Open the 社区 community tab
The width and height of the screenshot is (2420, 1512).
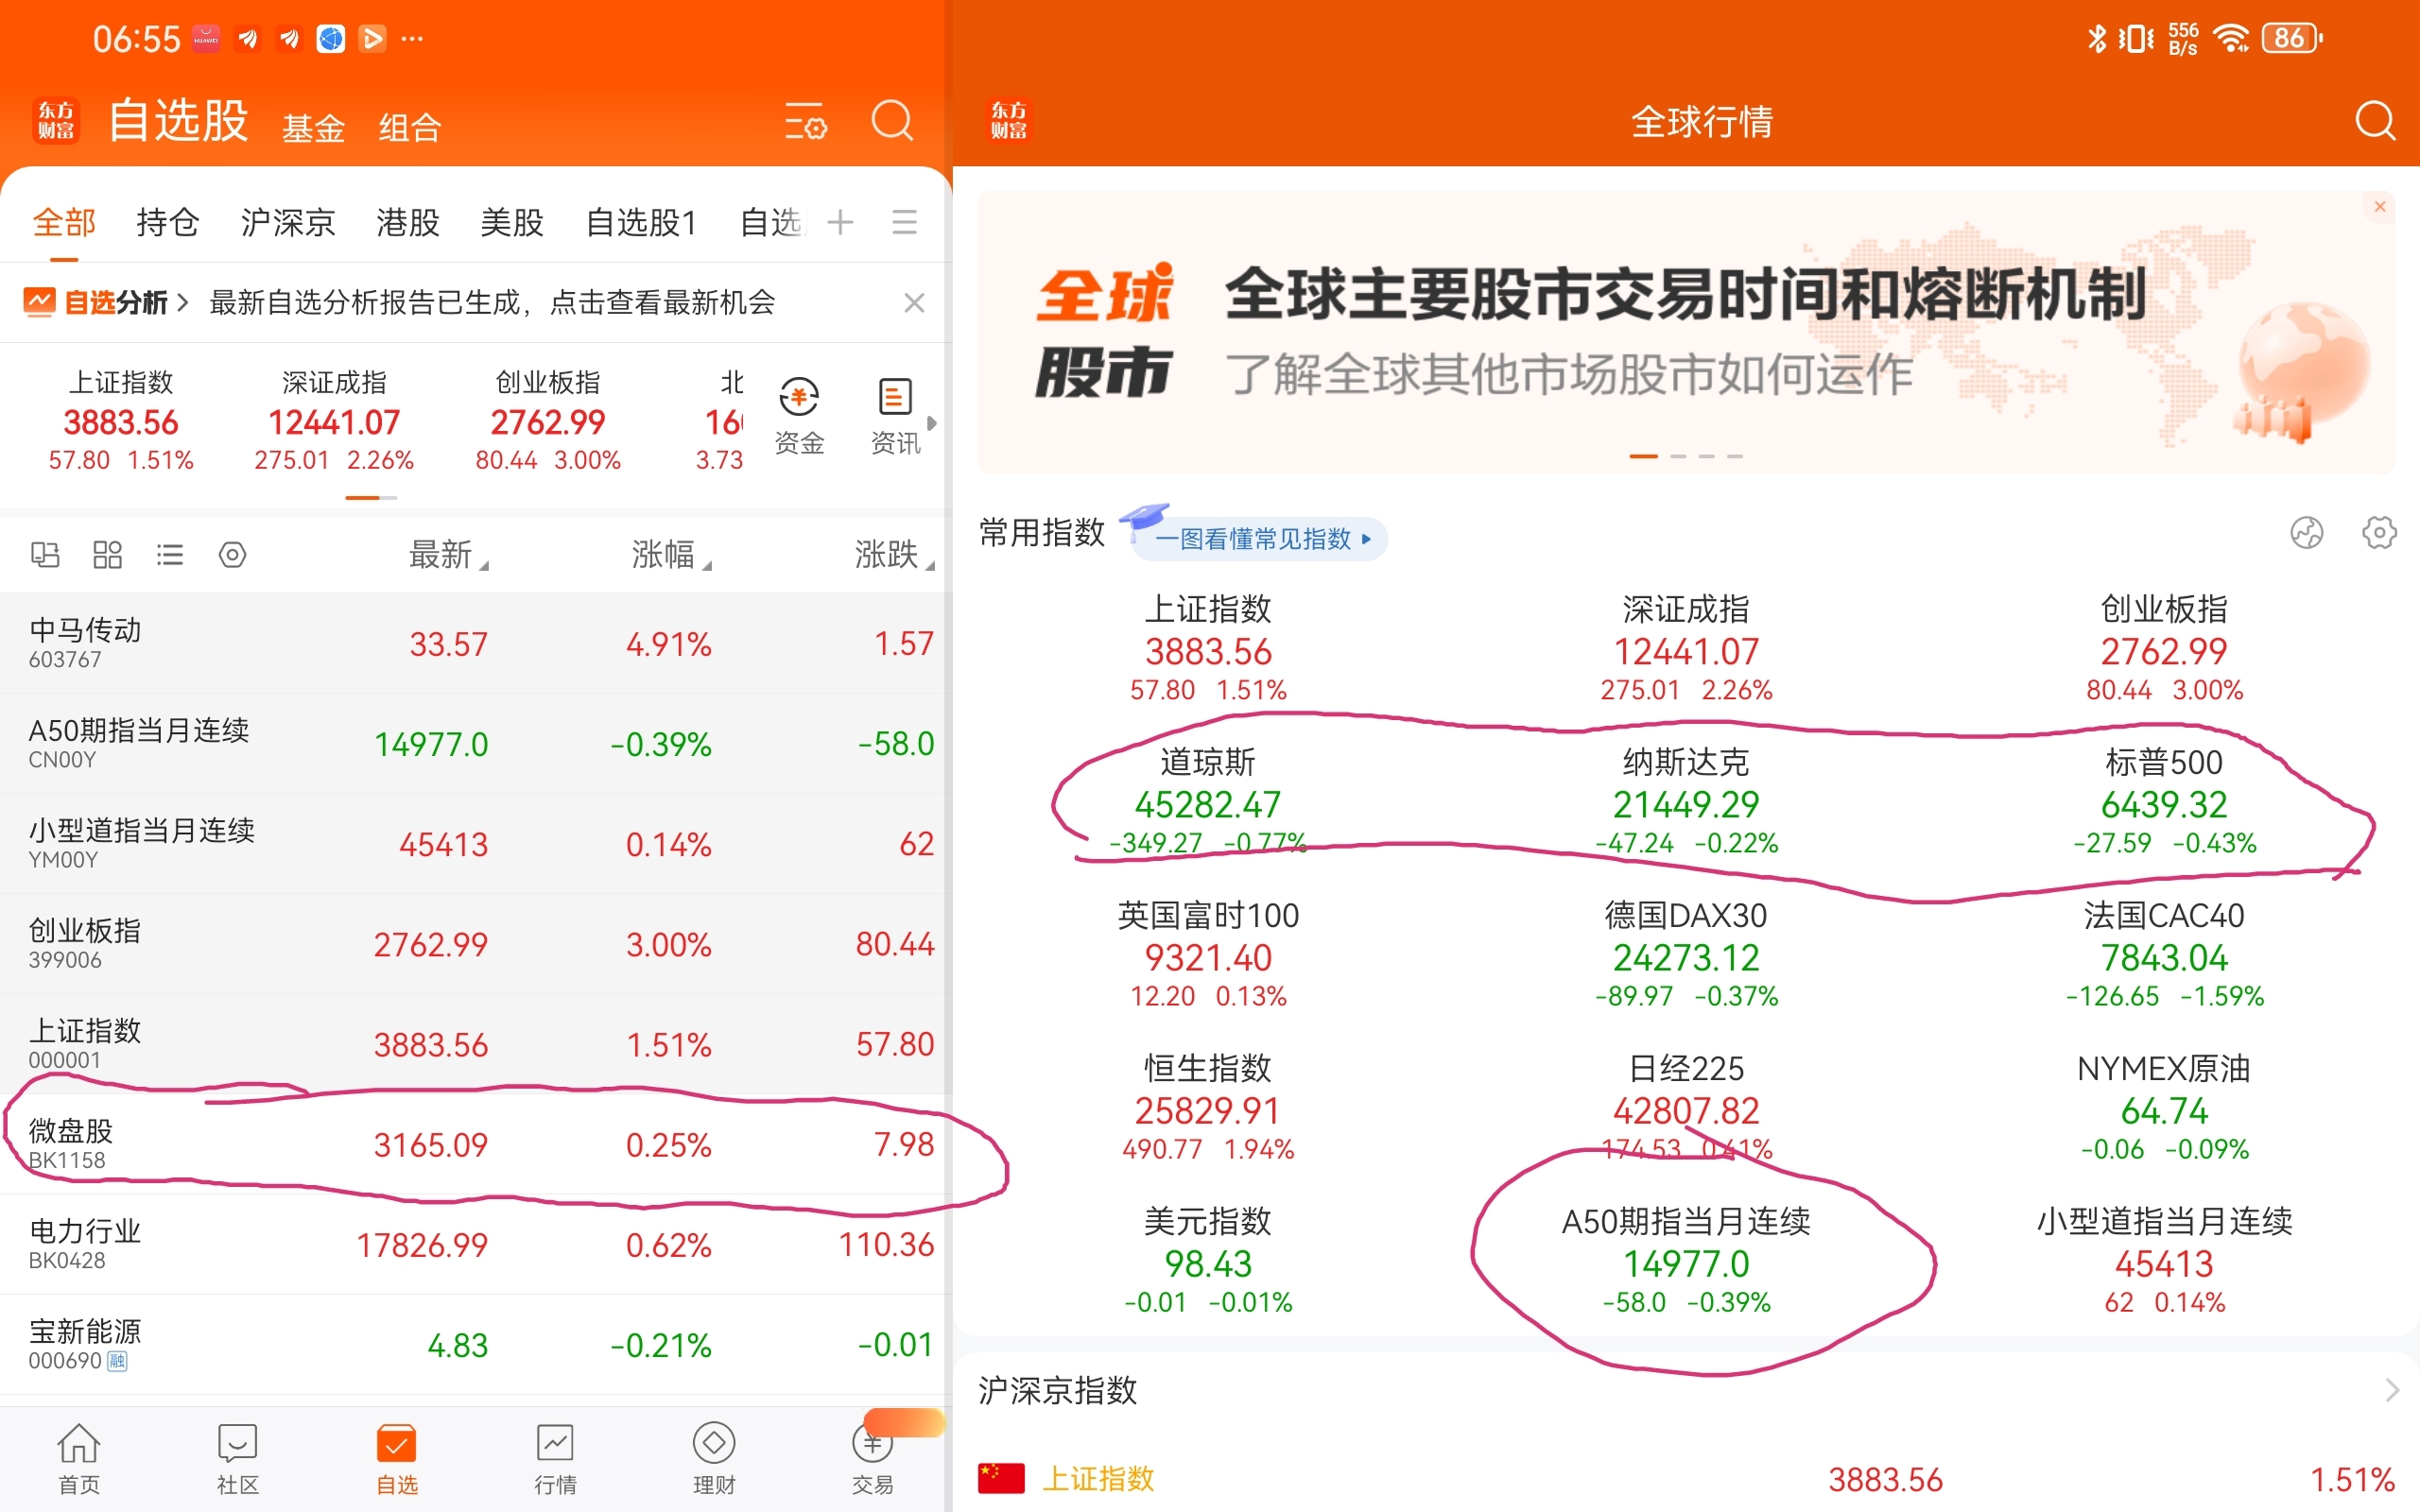tap(238, 1459)
